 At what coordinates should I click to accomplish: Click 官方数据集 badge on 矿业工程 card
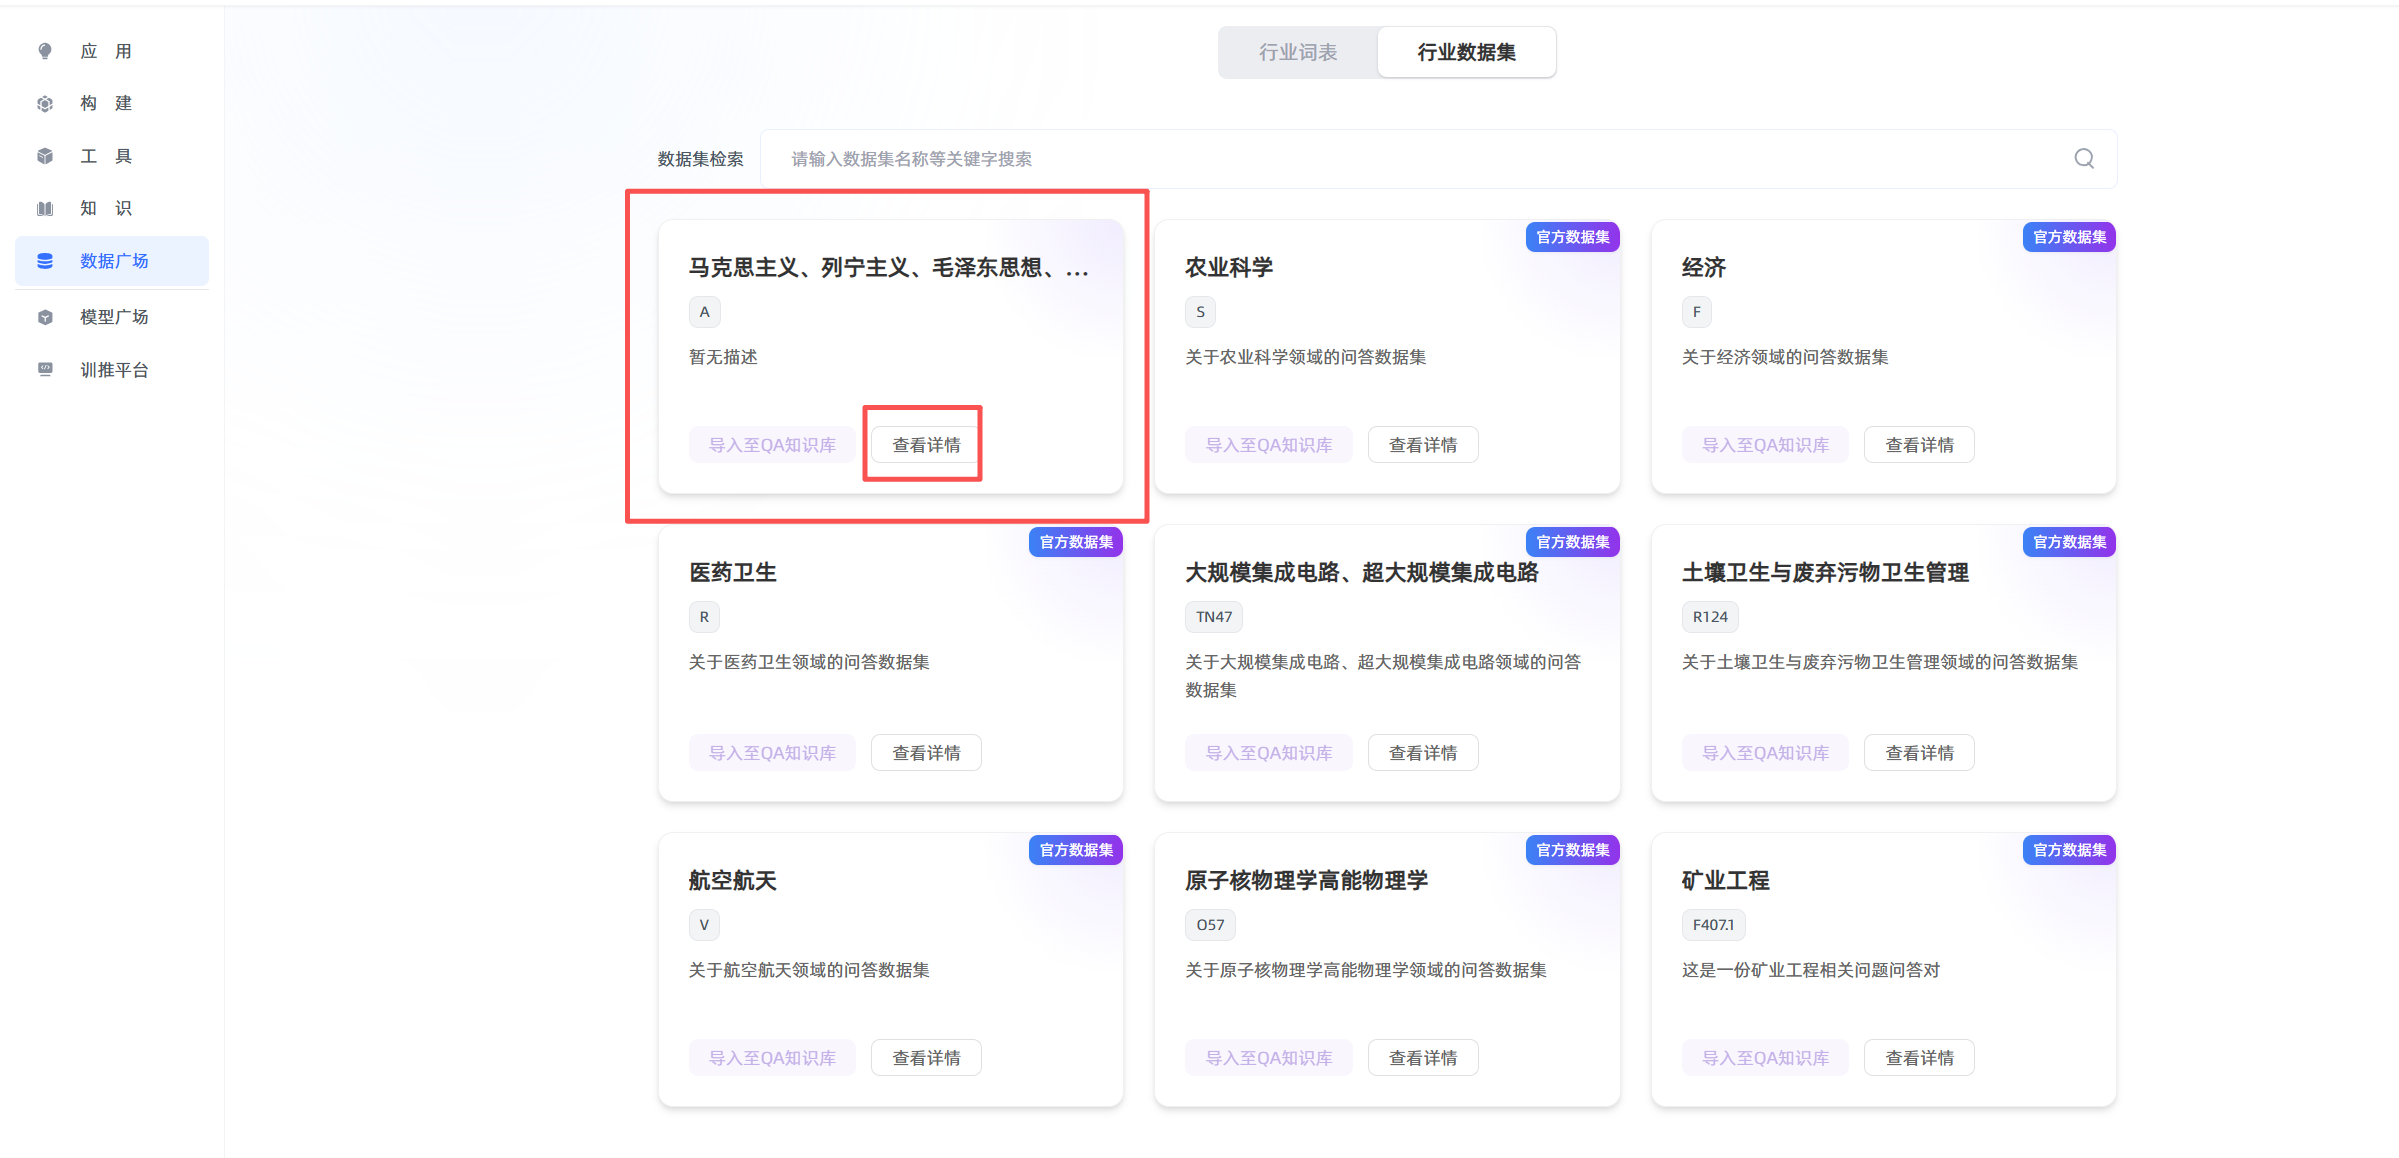click(2069, 850)
